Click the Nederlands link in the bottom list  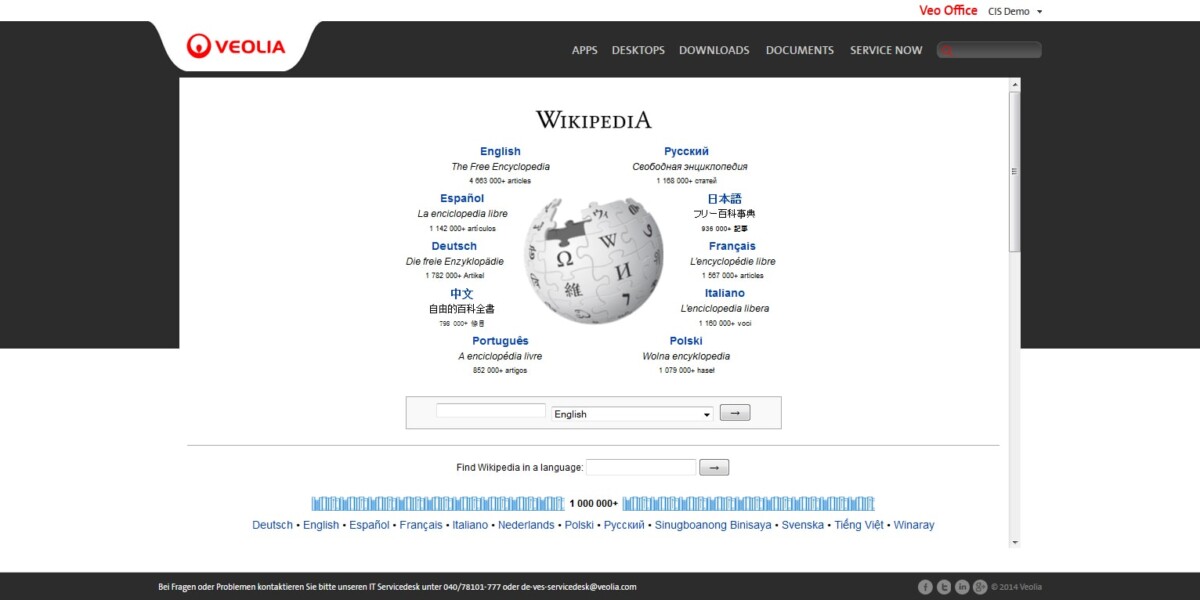pos(526,525)
